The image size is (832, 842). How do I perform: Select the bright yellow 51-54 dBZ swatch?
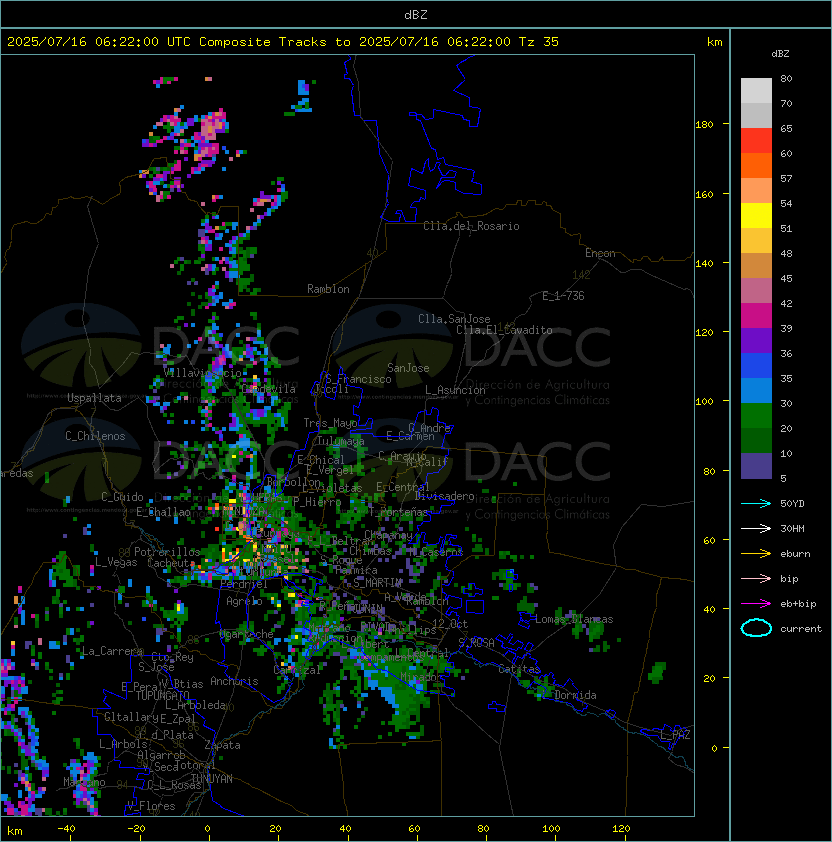click(x=756, y=215)
